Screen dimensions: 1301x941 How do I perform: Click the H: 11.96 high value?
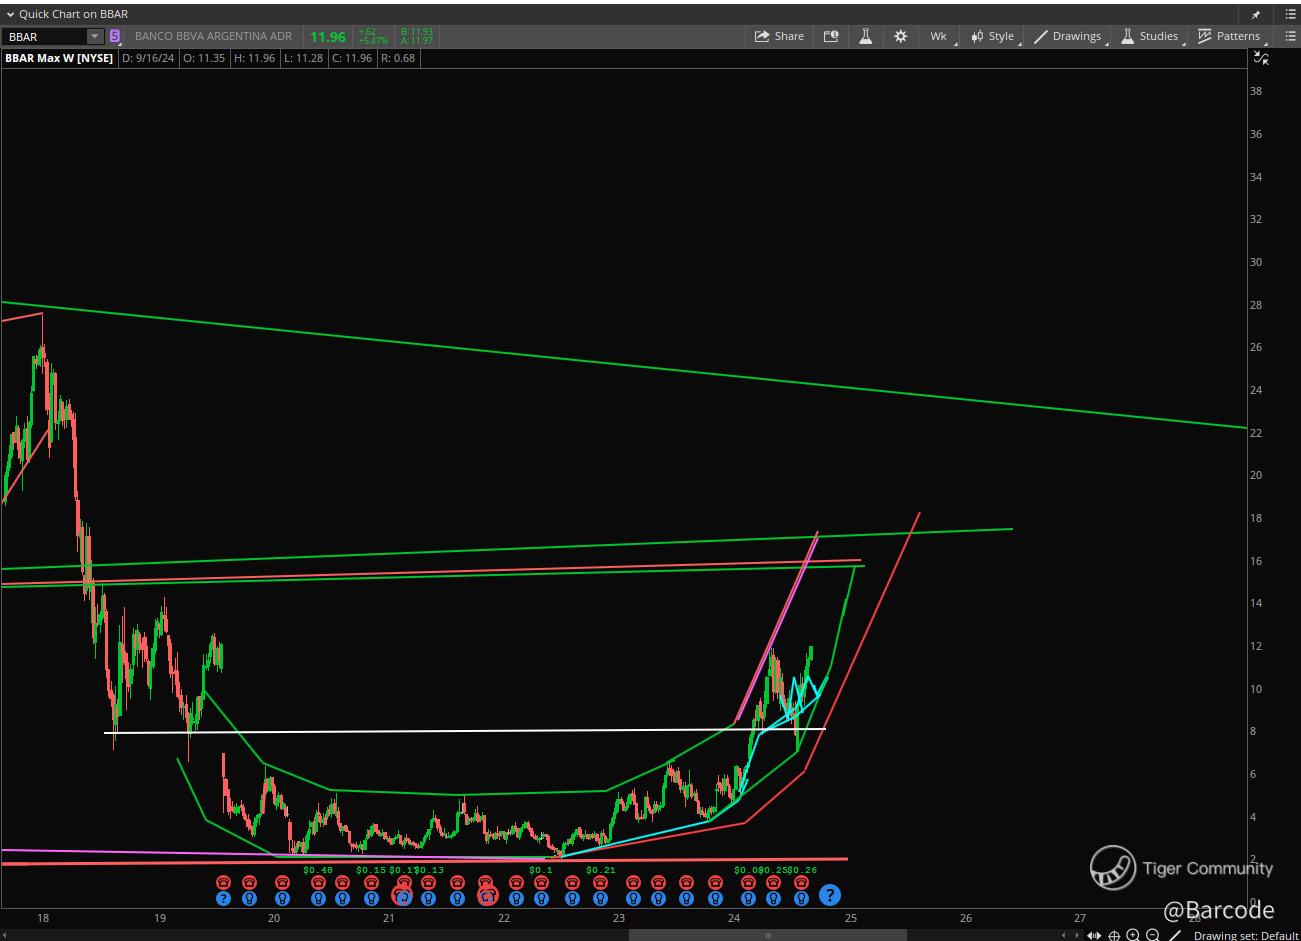point(253,58)
